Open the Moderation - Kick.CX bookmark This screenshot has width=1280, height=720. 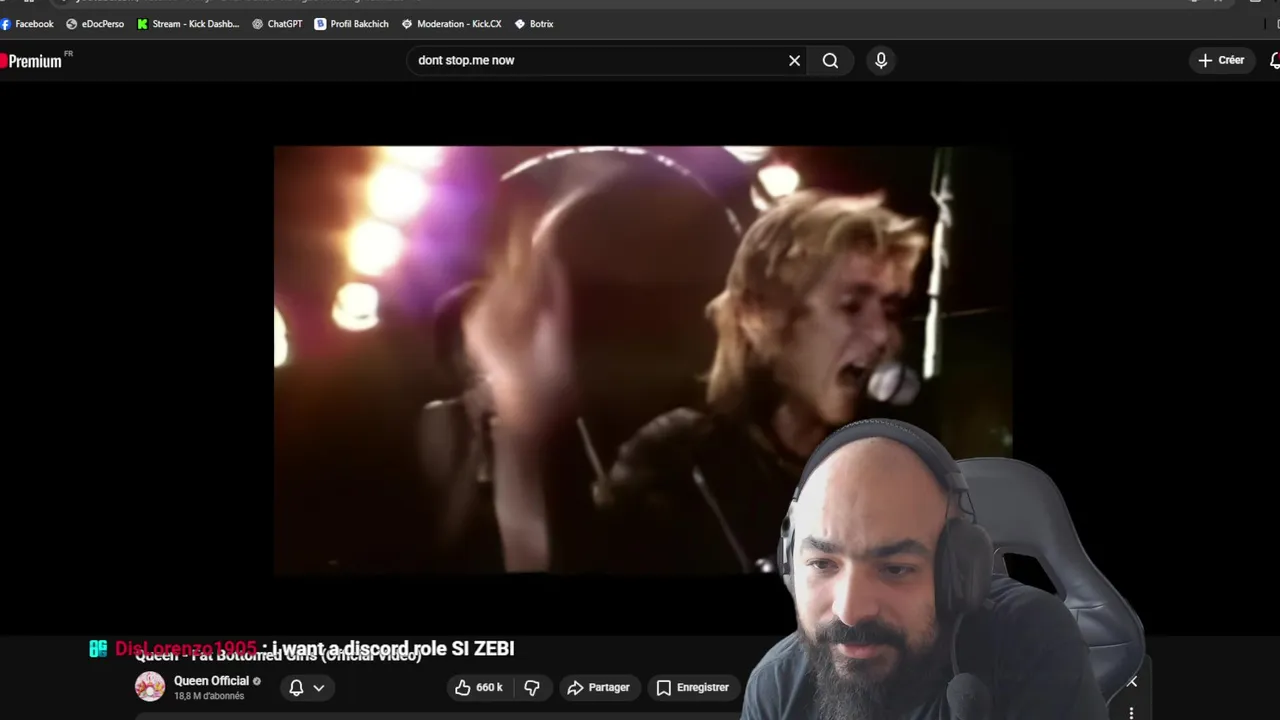[451, 24]
